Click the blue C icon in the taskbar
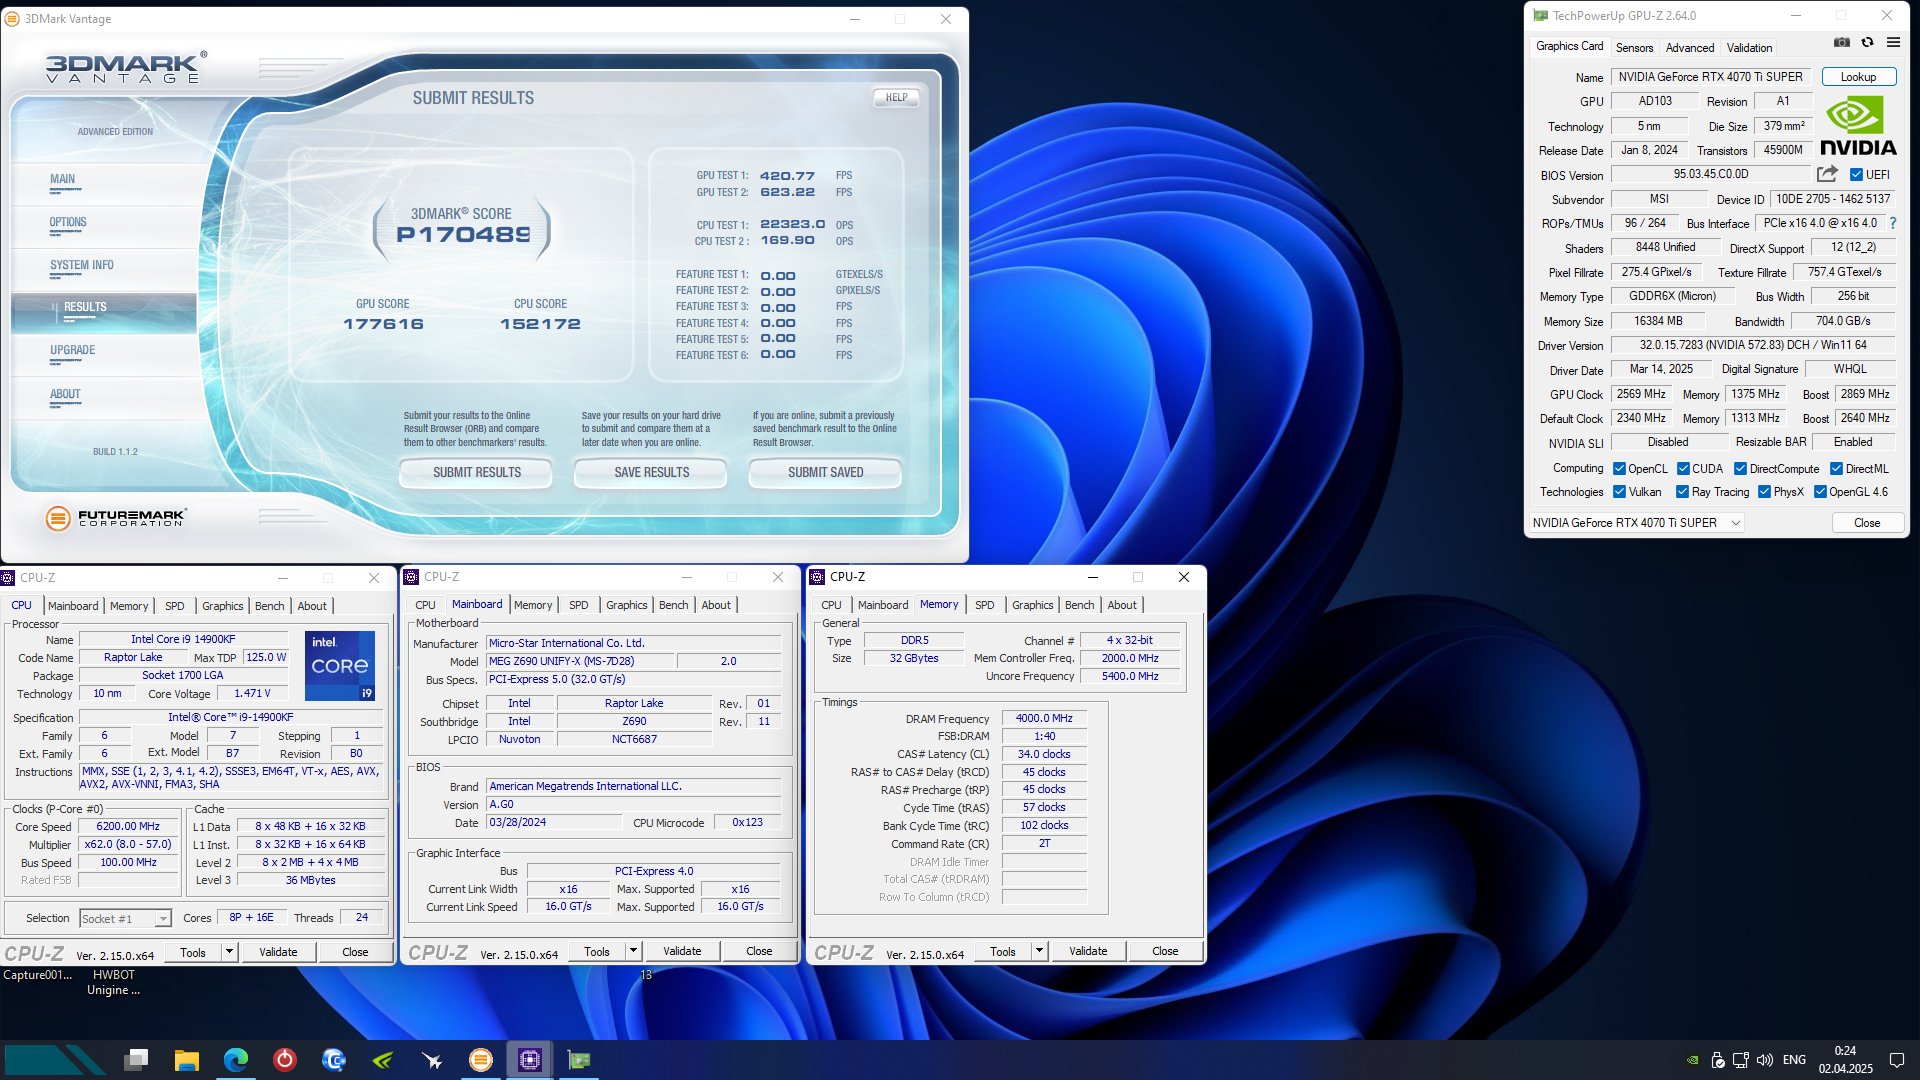The height and width of the screenshot is (1080, 1920). [334, 1059]
